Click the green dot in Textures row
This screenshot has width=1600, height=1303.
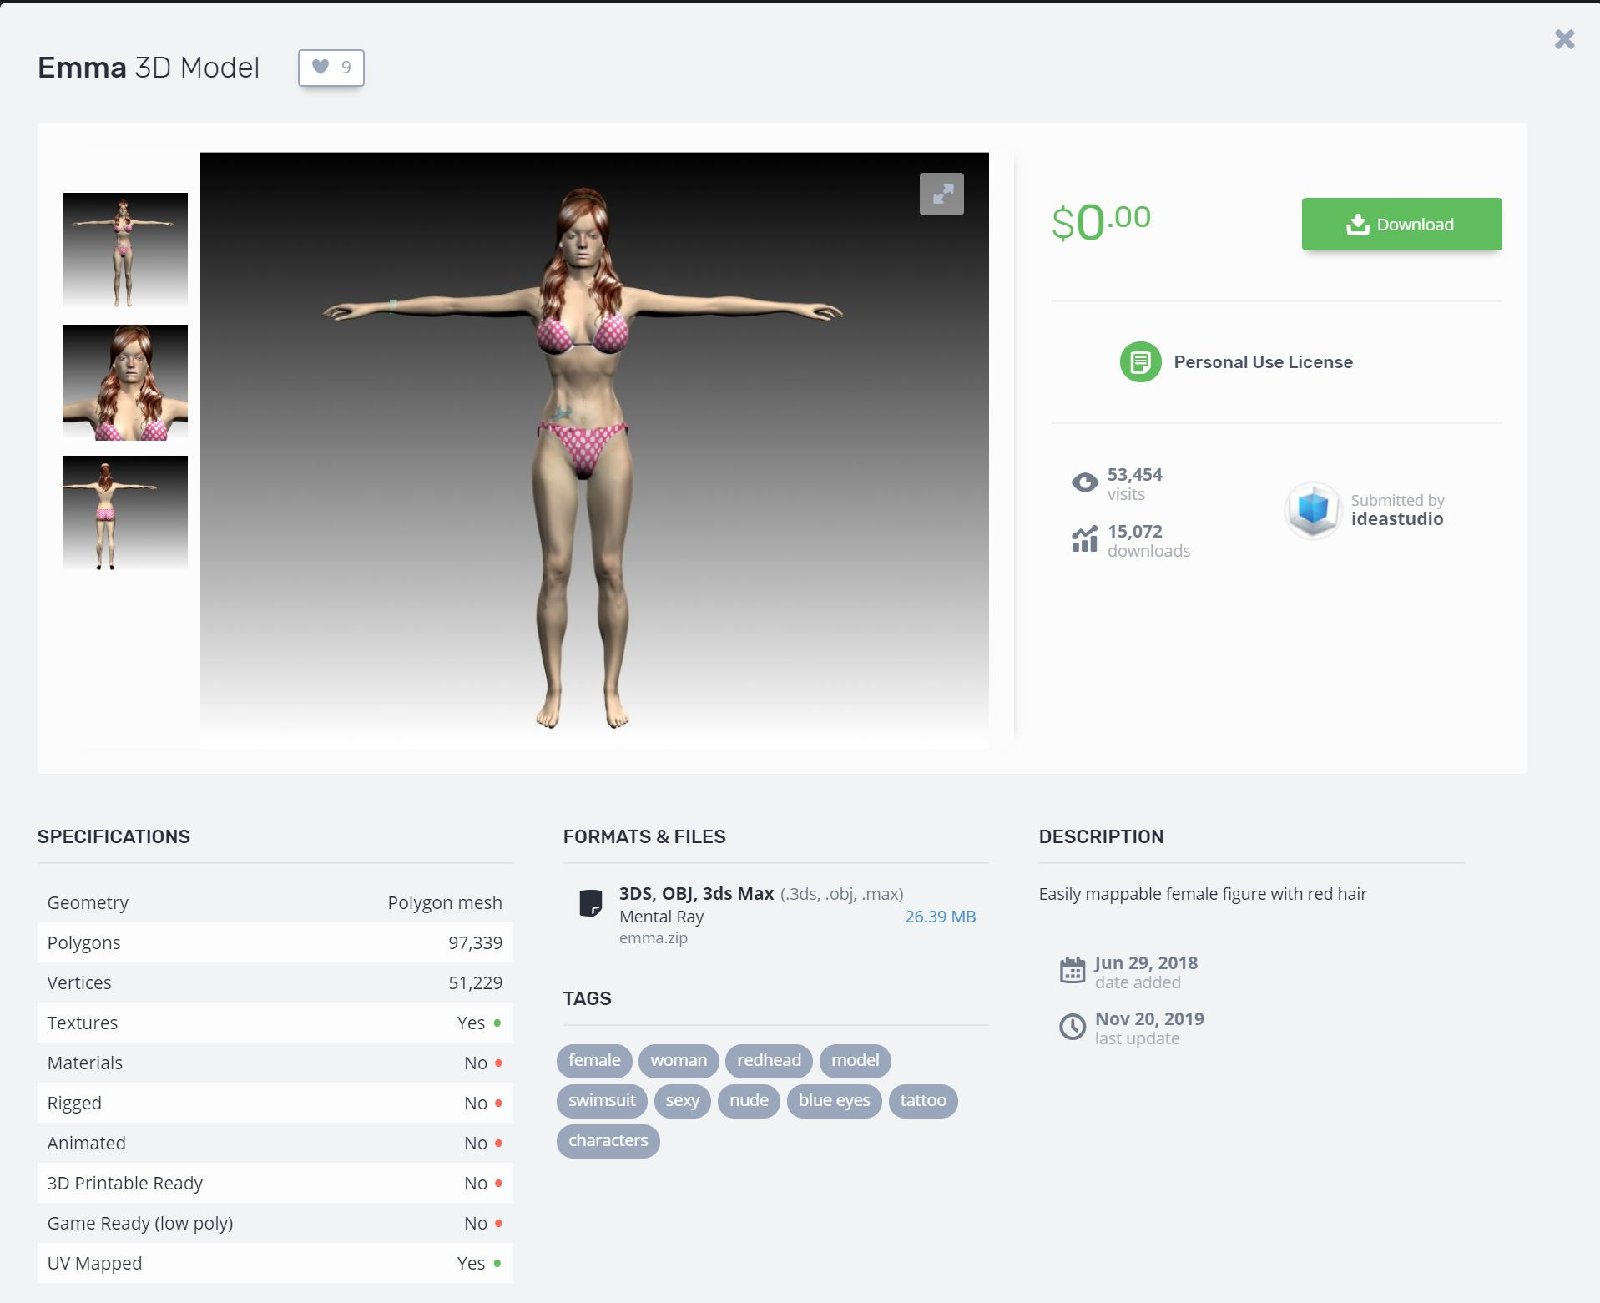point(497,1023)
